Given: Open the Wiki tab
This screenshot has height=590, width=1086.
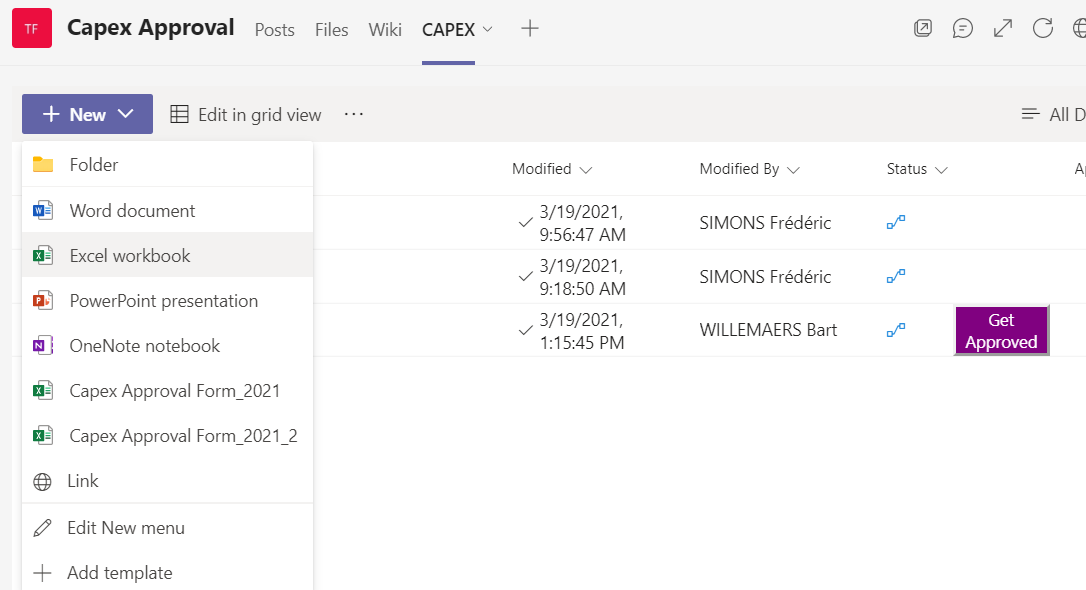Looking at the screenshot, I should tap(385, 30).
